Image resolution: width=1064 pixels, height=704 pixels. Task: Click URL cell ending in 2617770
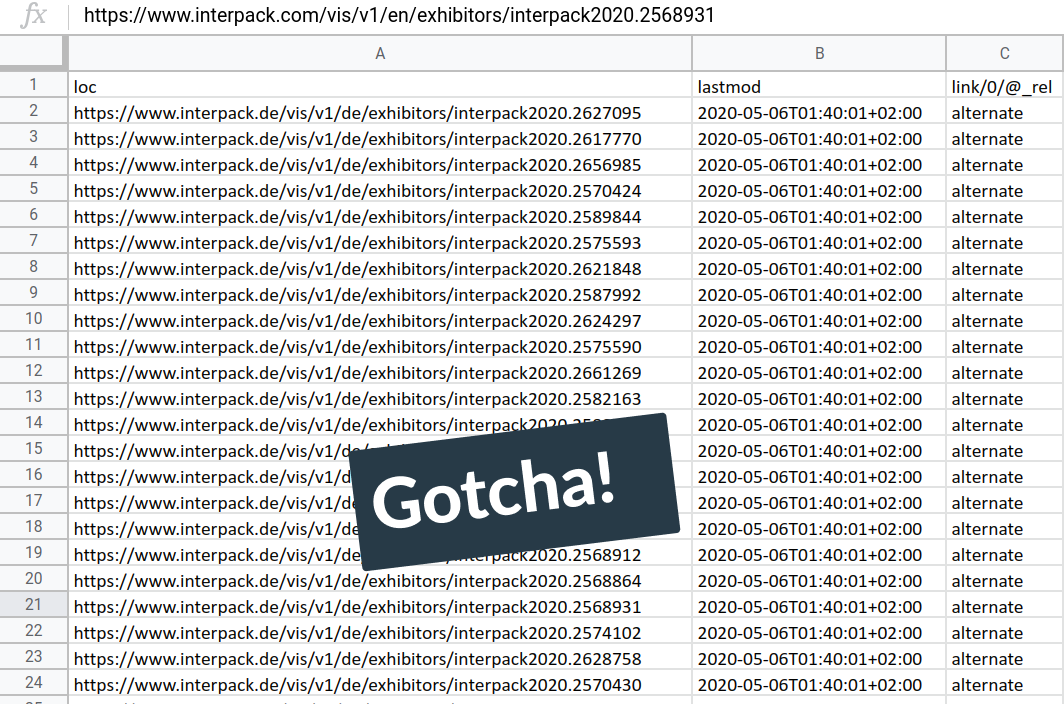click(x=380, y=138)
